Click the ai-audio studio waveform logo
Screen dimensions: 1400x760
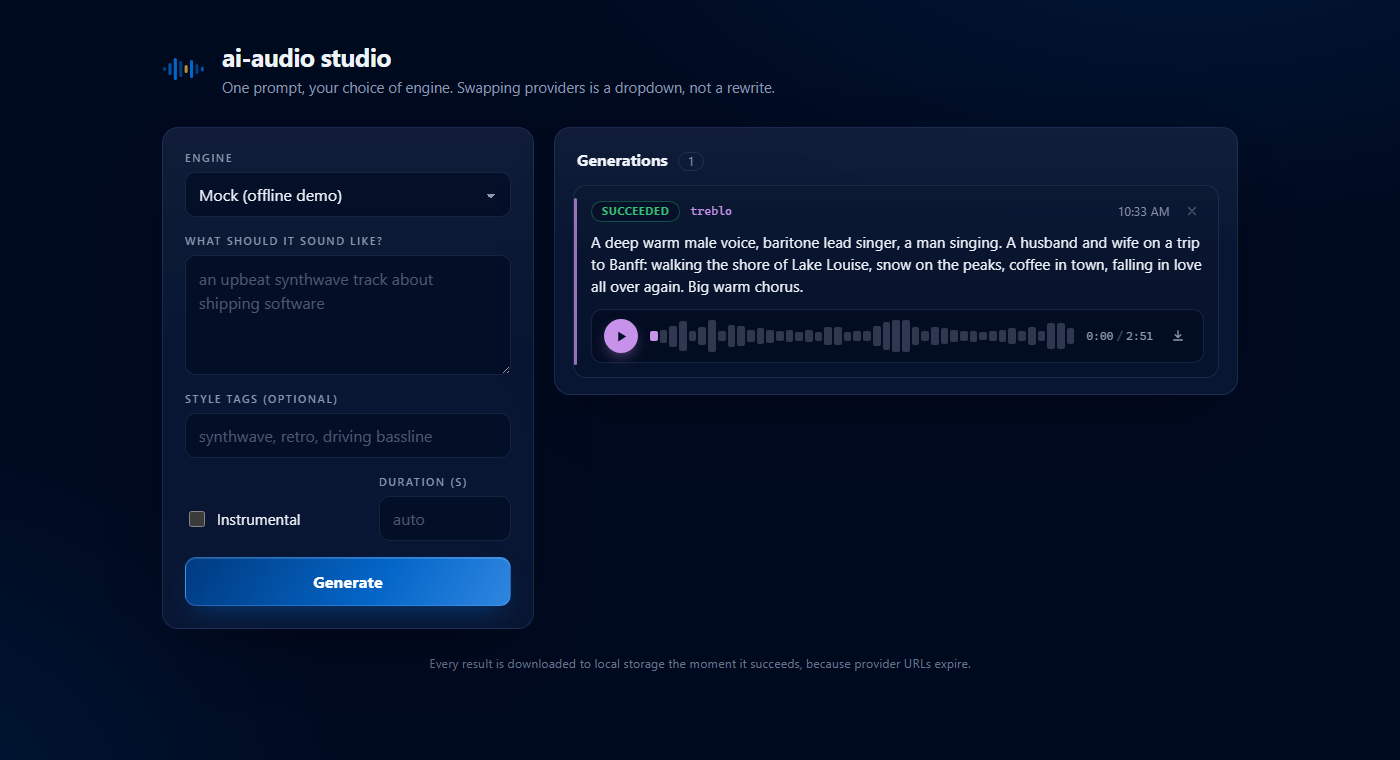[184, 69]
